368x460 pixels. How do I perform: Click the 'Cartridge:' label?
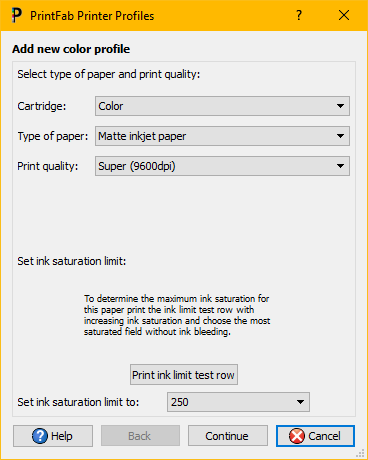tap(42, 106)
